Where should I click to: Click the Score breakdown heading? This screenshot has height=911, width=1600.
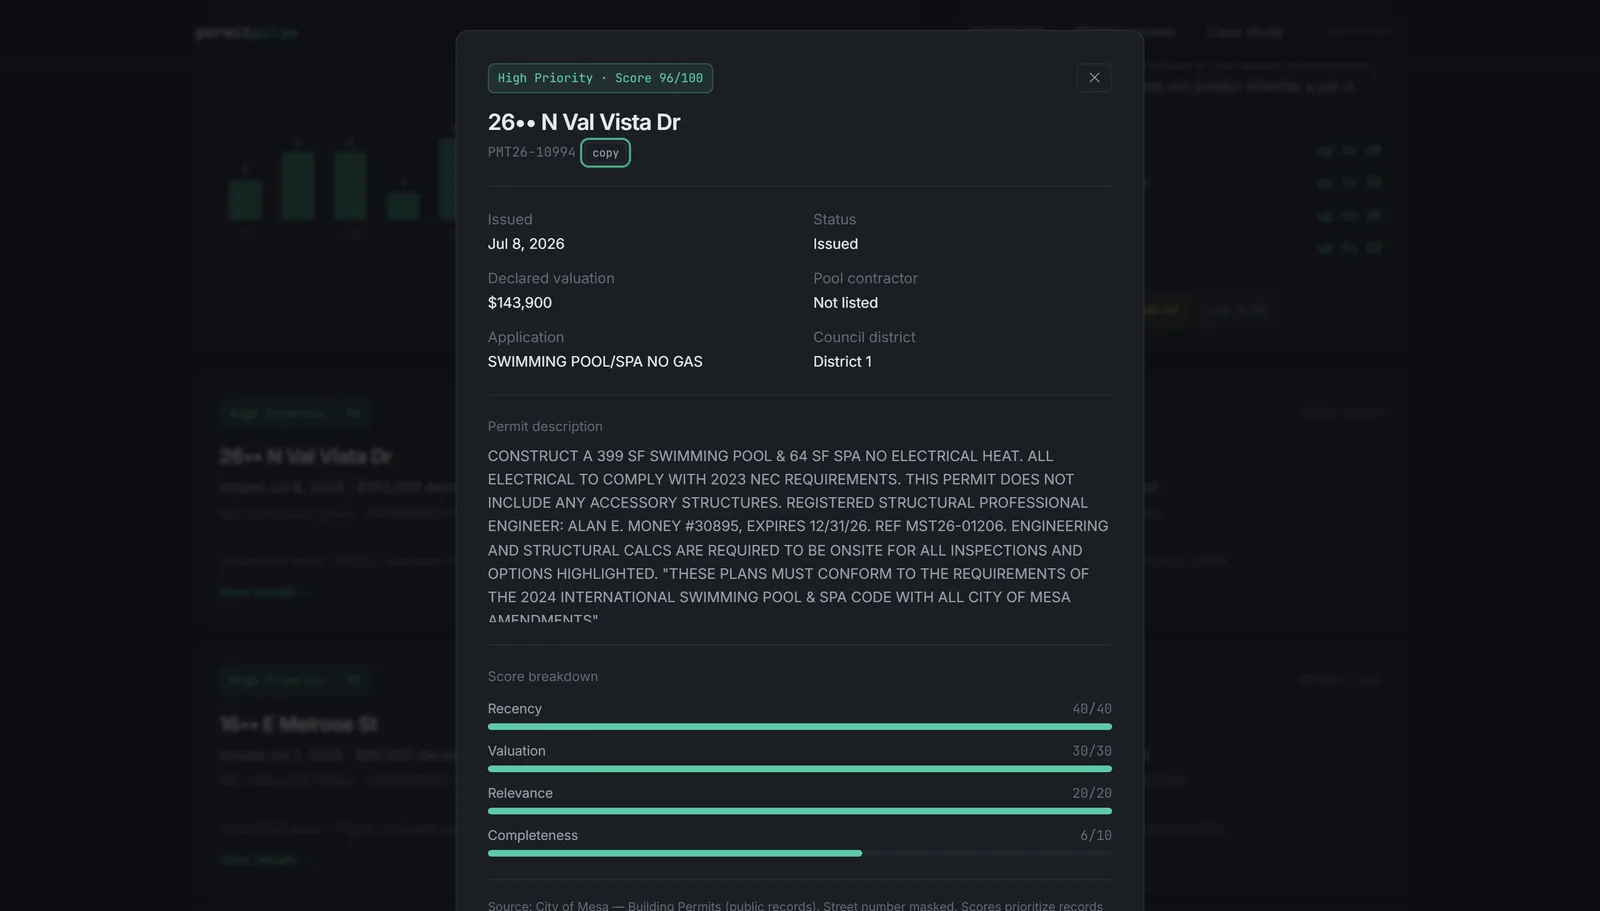pyautogui.click(x=543, y=677)
